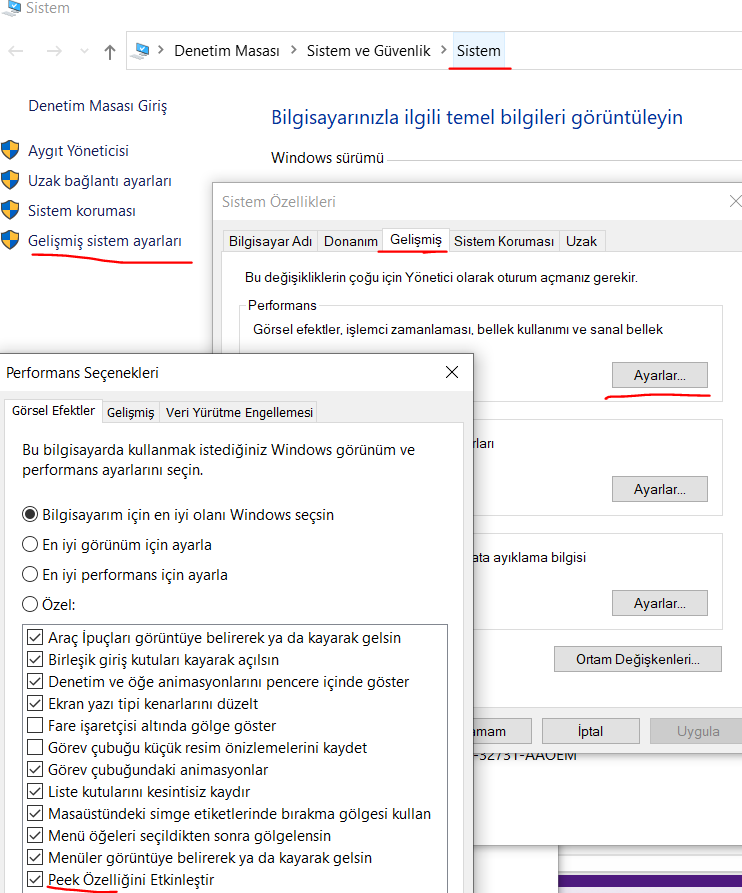The width and height of the screenshot is (742, 893).
Task: Toggle Ekran yazı tipi kenarlarını düzelt
Action: [35, 703]
